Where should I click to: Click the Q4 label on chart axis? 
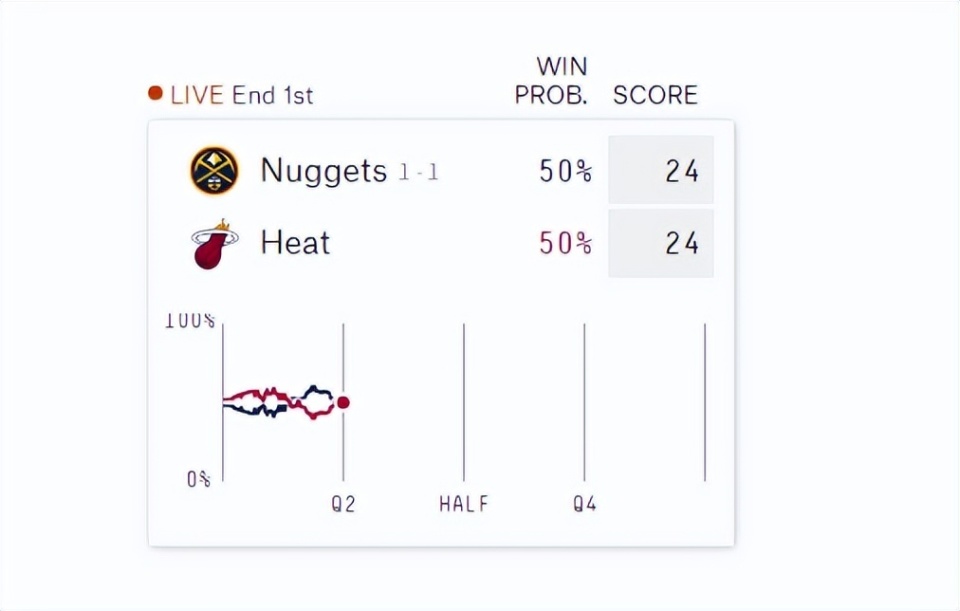[585, 504]
